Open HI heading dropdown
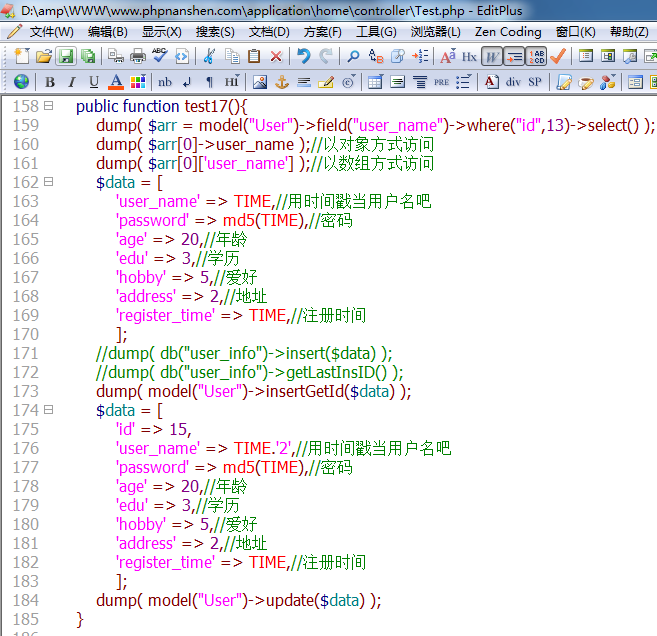The height and width of the screenshot is (636, 657). [x=232, y=82]
